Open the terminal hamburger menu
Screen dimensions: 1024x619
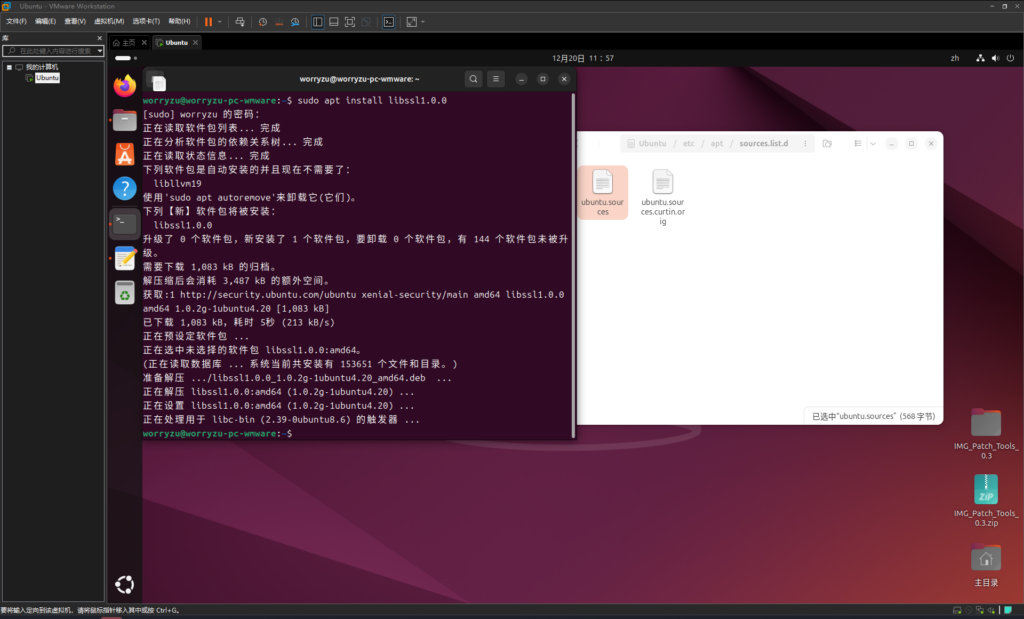point(496,79)
